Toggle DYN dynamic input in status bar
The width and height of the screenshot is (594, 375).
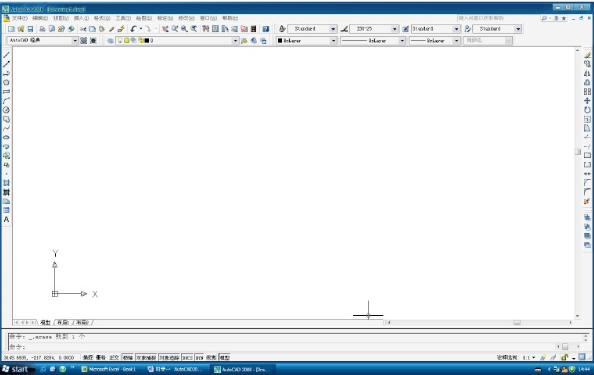199,357
